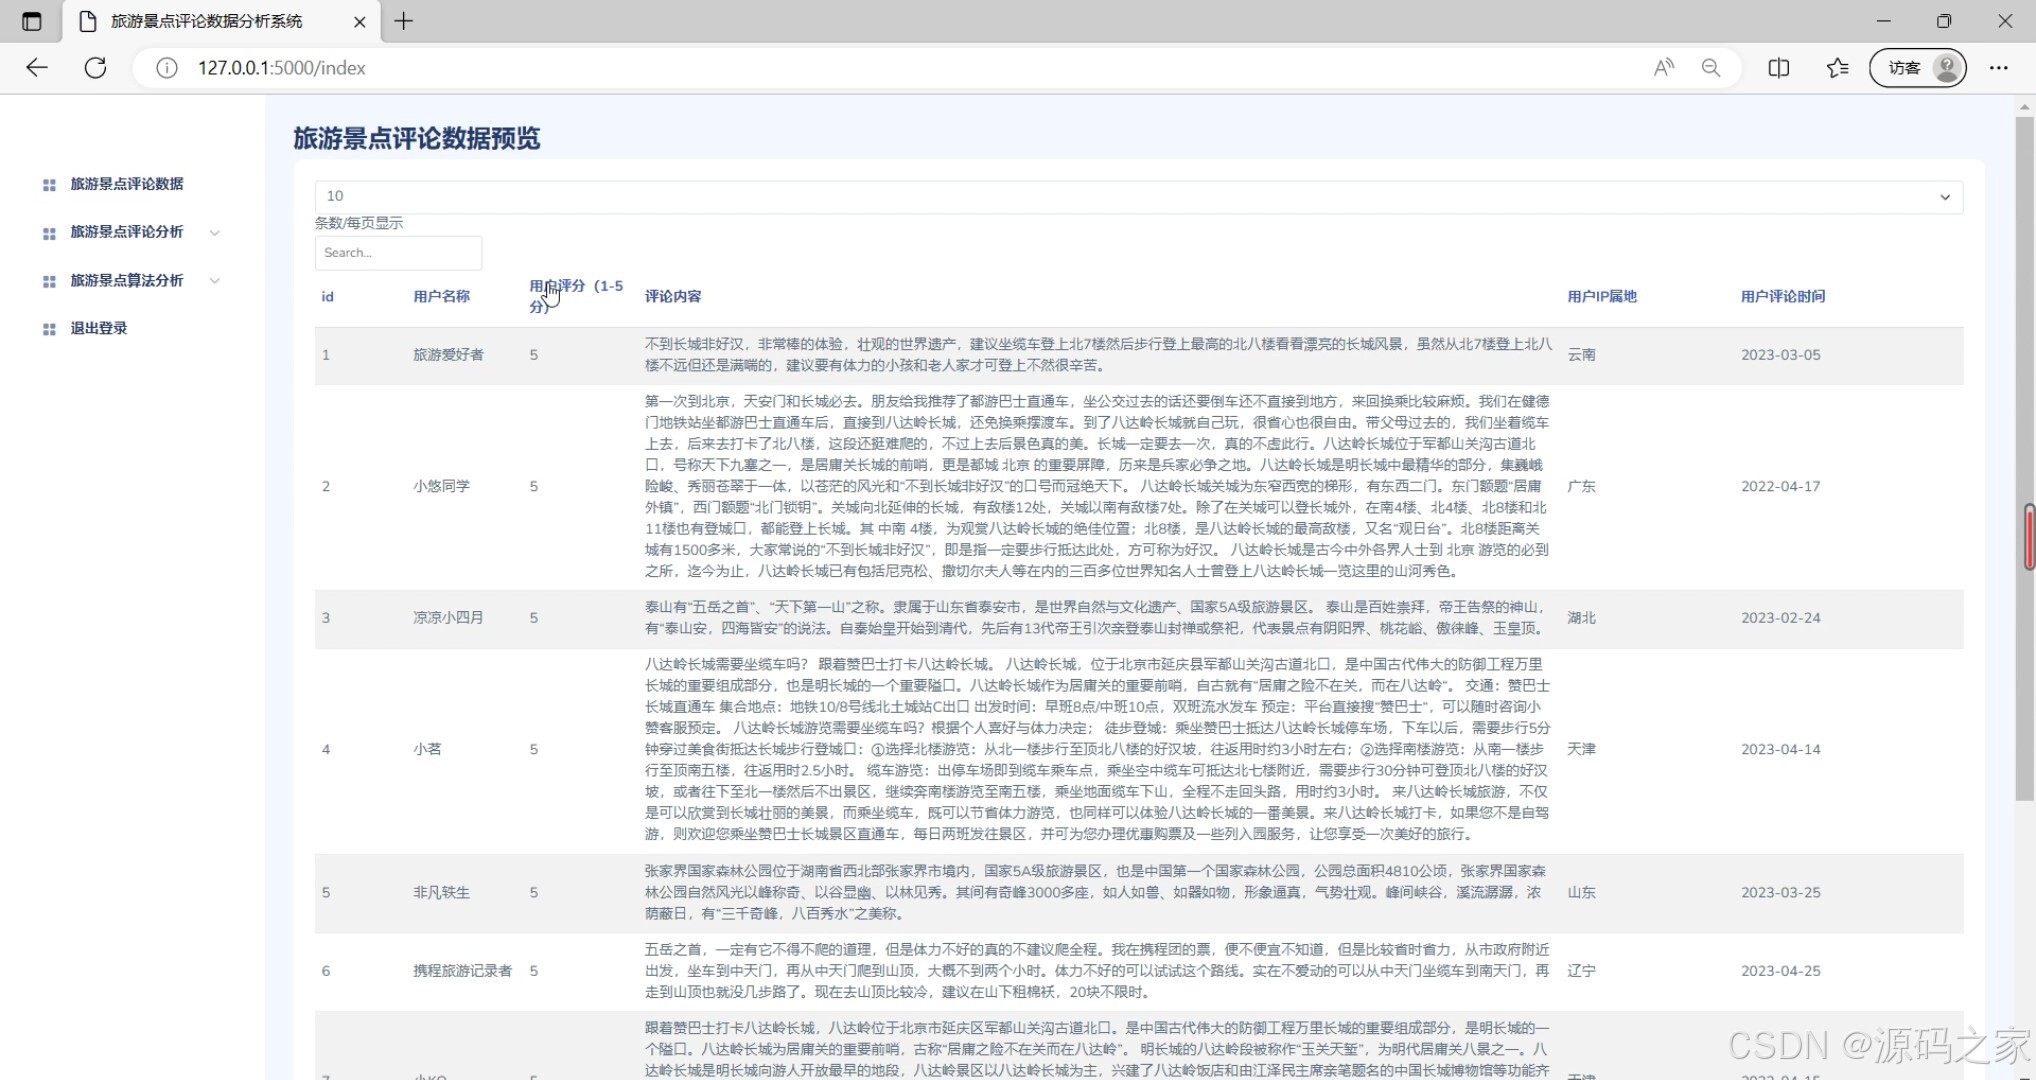2036x1080 pixels.
Task: Open favorites star icon
Action: [x=1837, y=68]
